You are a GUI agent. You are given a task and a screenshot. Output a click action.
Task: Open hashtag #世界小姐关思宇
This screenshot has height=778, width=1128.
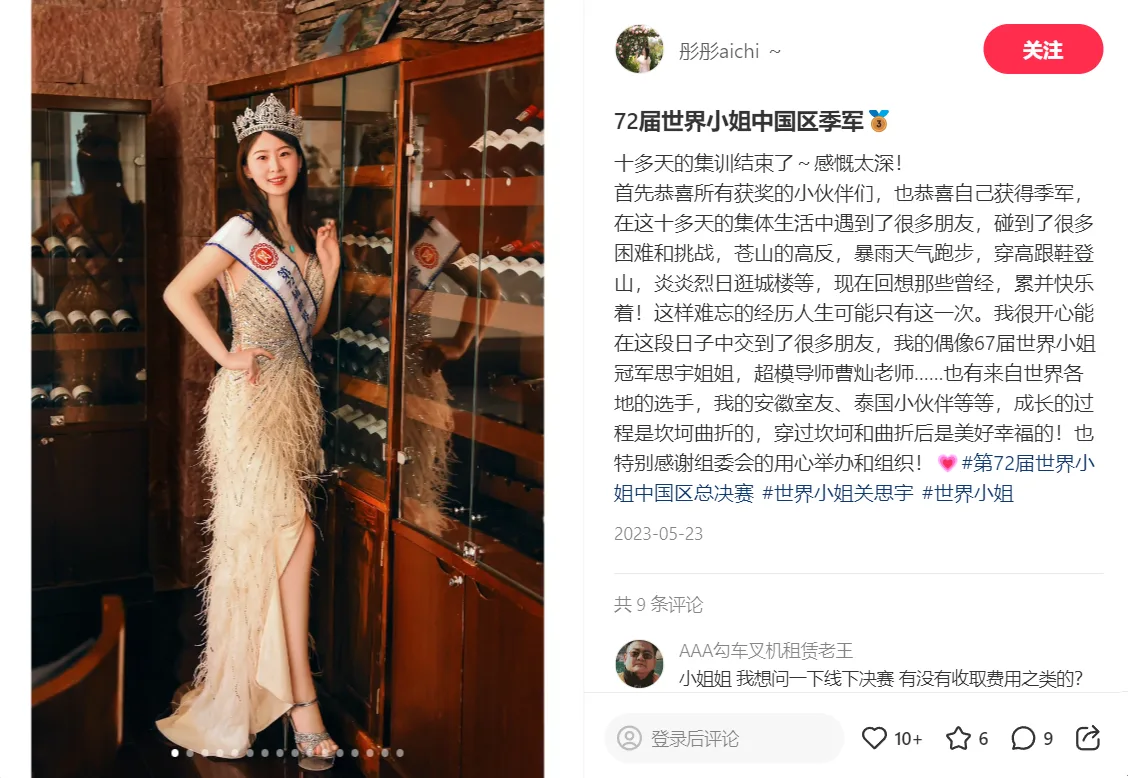click(x=837, y=493)
